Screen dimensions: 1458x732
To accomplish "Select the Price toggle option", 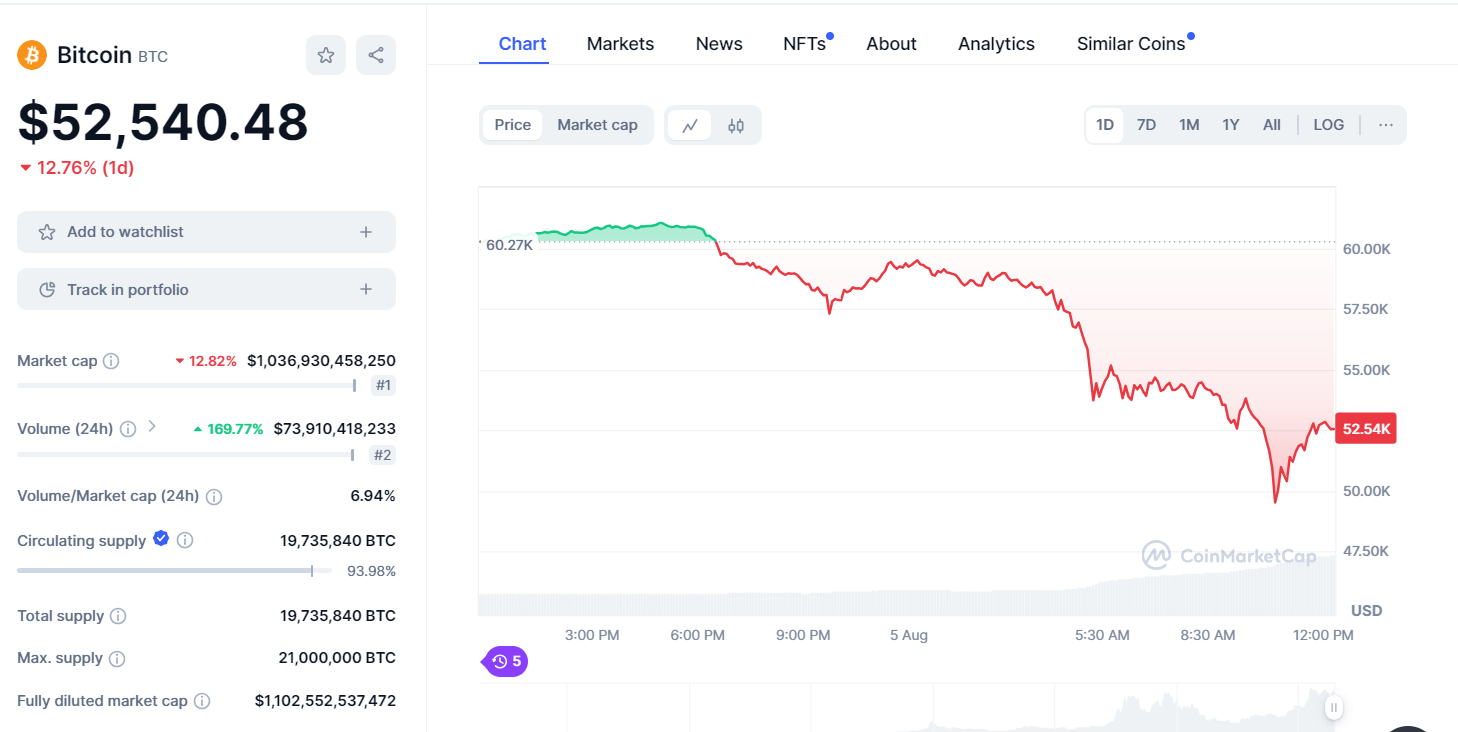I will (x=513, y=125).
